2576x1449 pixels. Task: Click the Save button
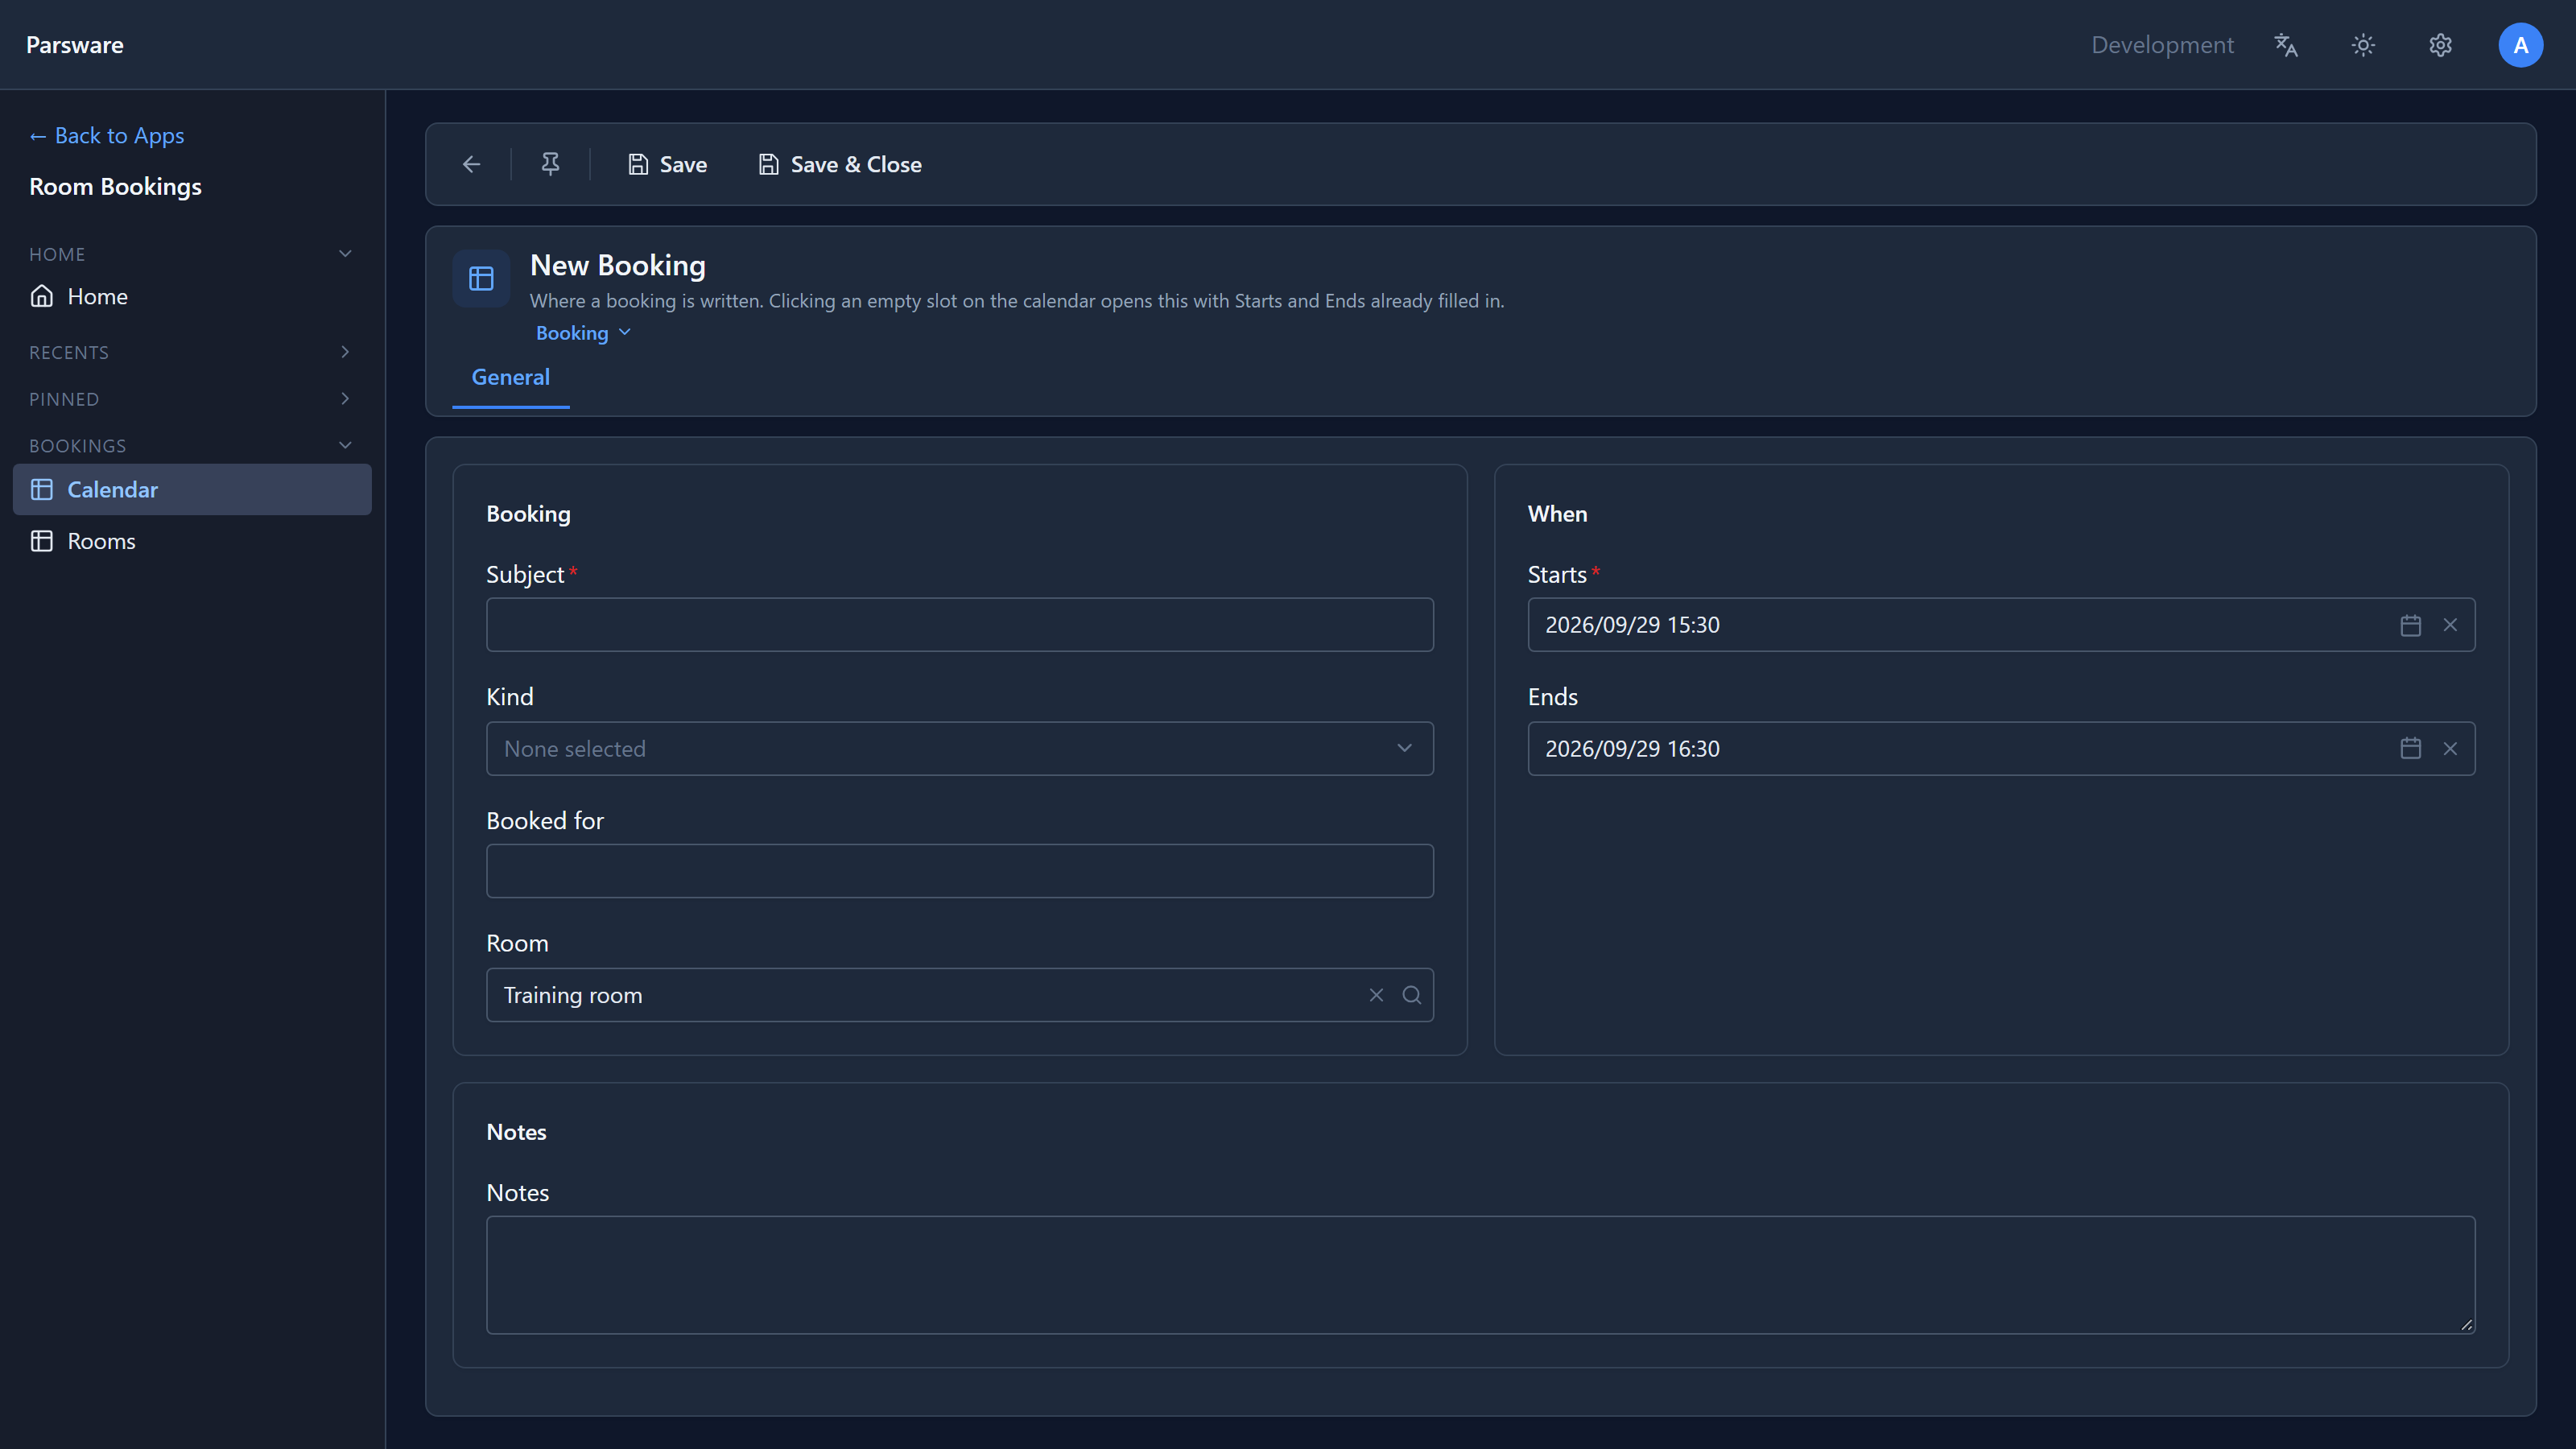click(x=667, y=164)
